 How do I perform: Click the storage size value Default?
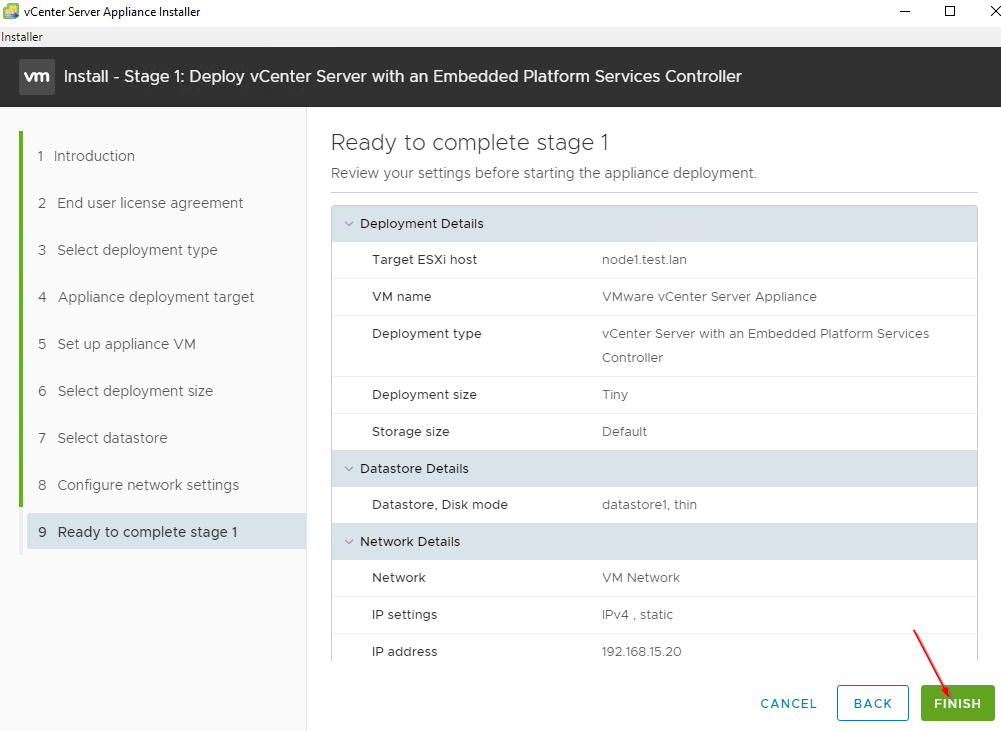coord(624,432)
